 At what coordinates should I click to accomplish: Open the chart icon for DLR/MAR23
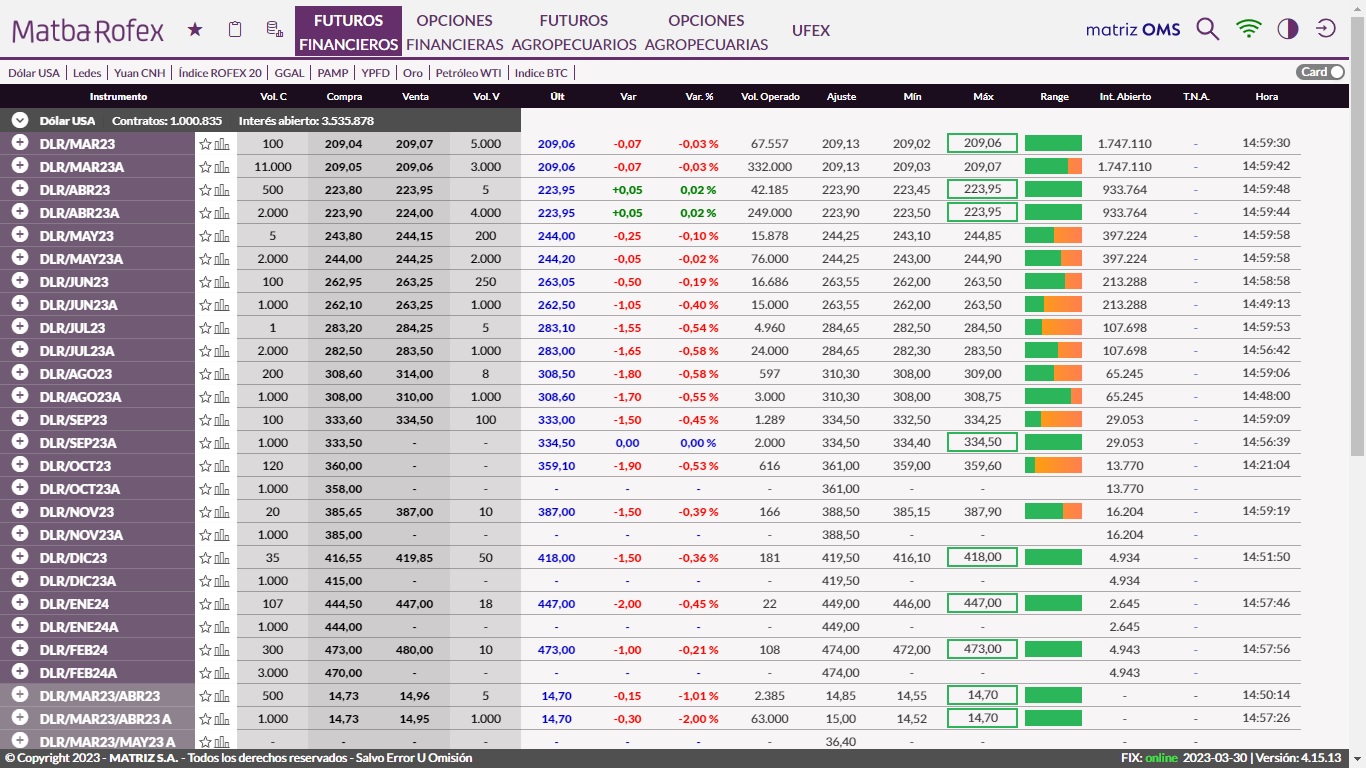click(222, 144)
